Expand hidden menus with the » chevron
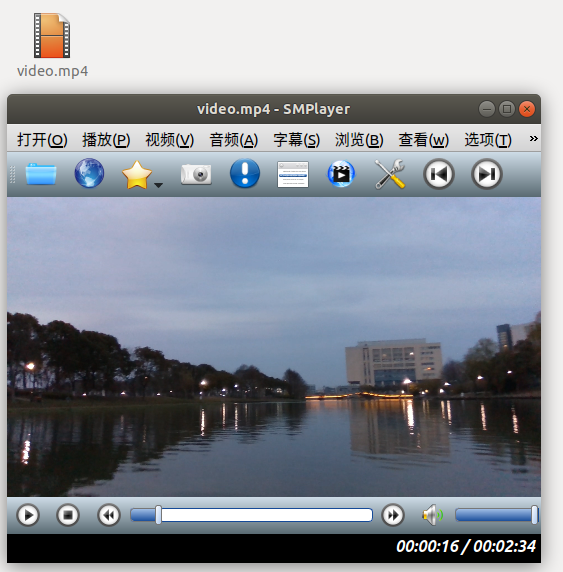563x572 pixels. click(x=533, y=139)
